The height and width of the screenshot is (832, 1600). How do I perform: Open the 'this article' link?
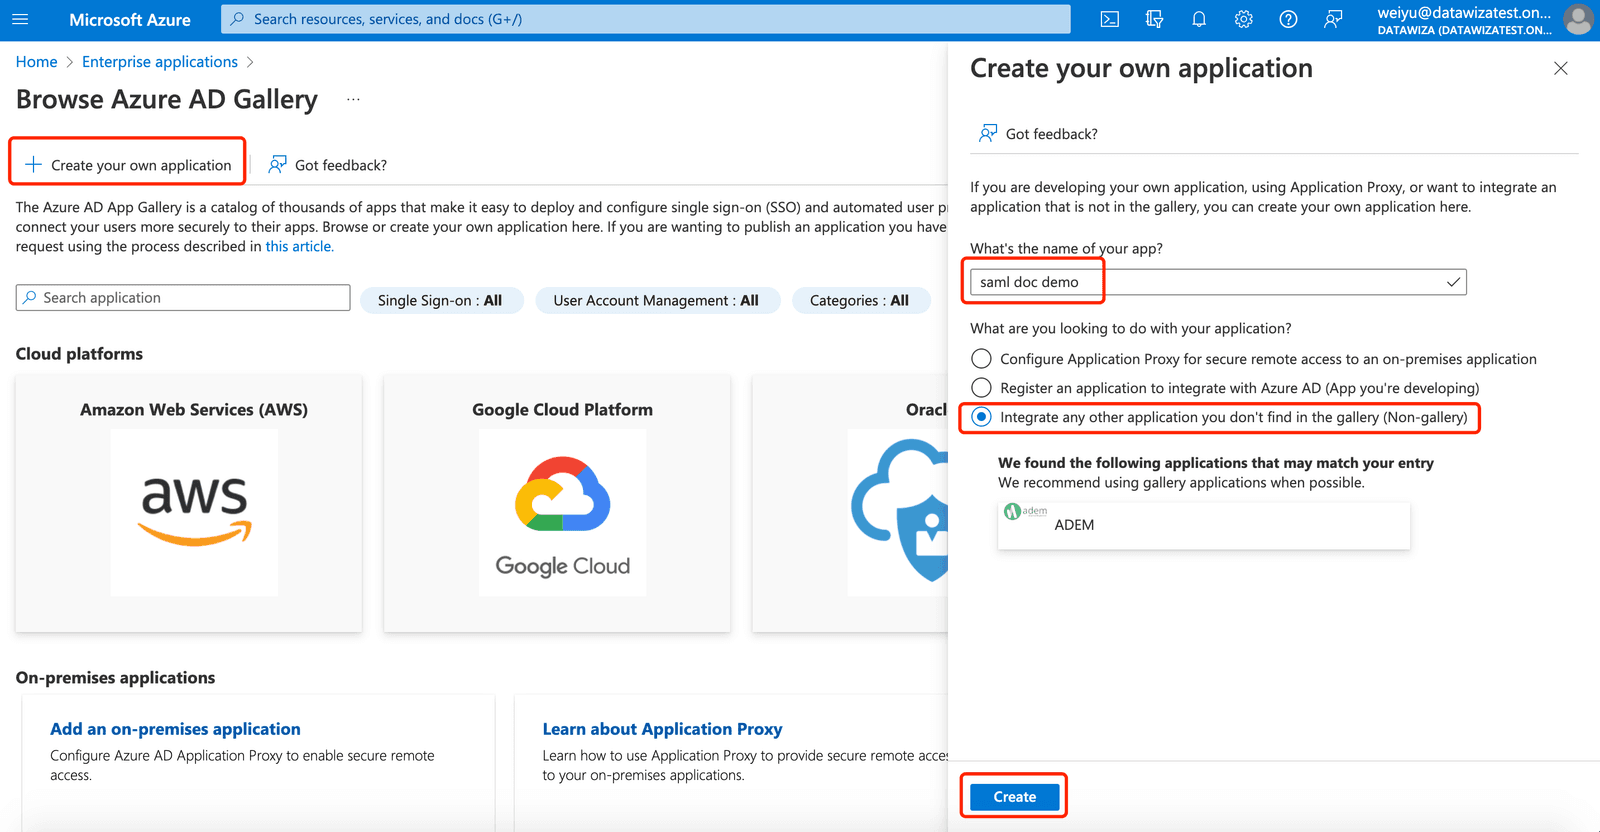coord(299,246)
